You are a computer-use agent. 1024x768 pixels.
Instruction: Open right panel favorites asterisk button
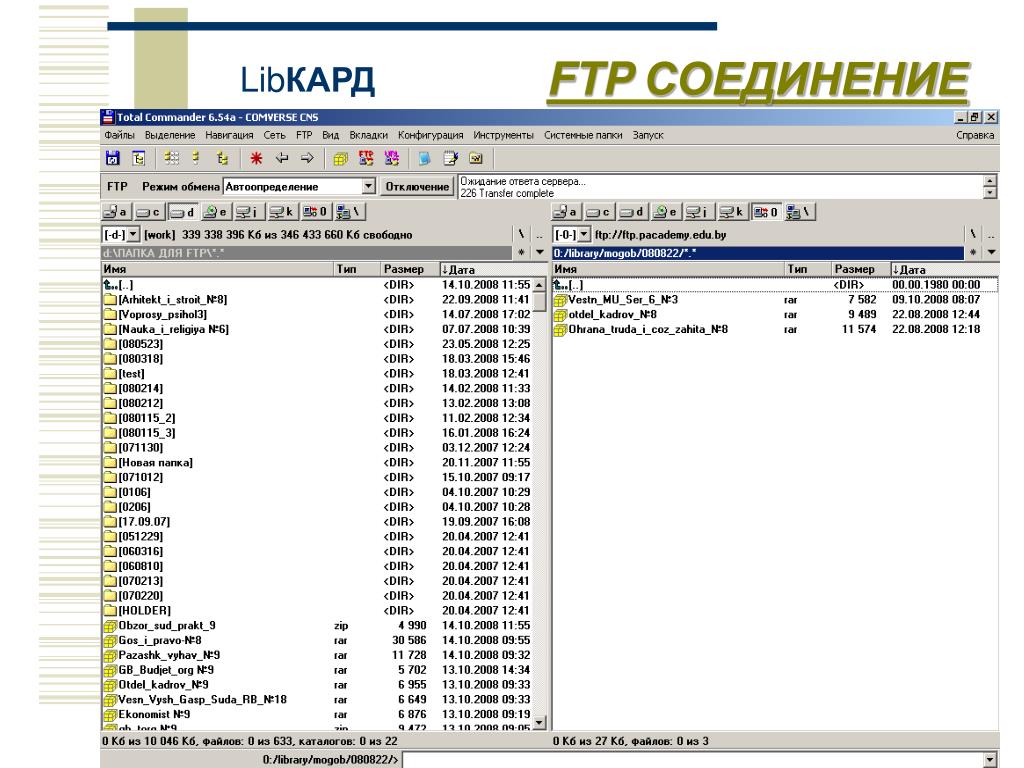tap(972, 252)
